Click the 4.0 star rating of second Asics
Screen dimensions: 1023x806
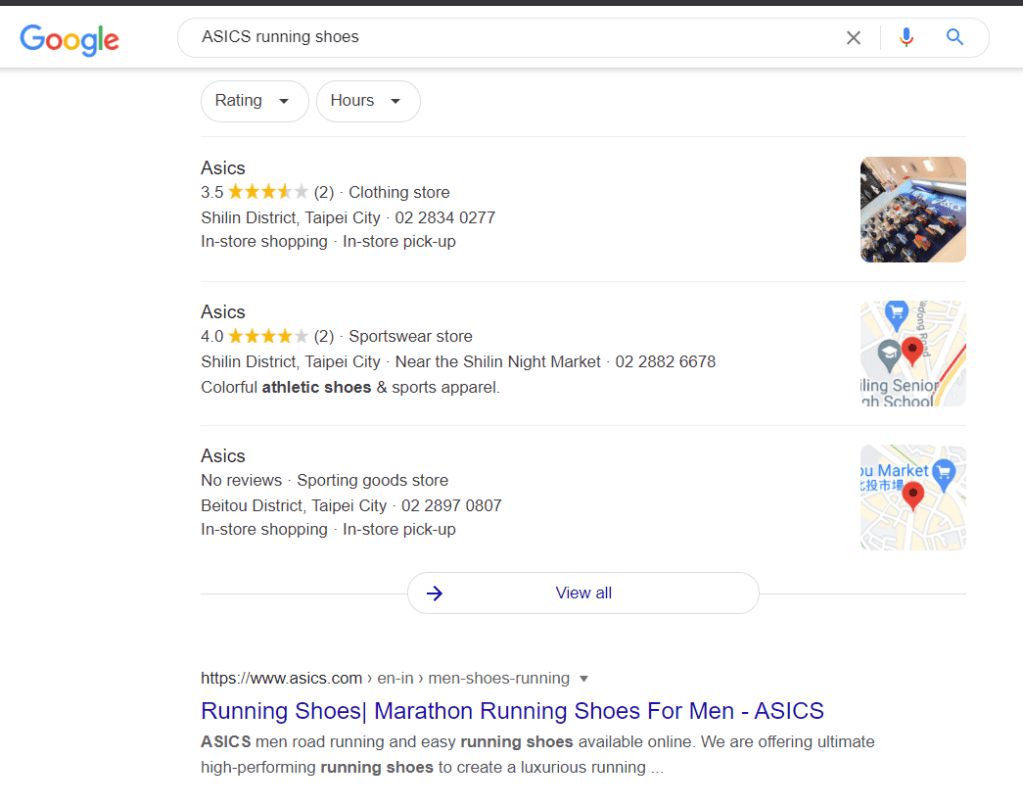point(267,337)
